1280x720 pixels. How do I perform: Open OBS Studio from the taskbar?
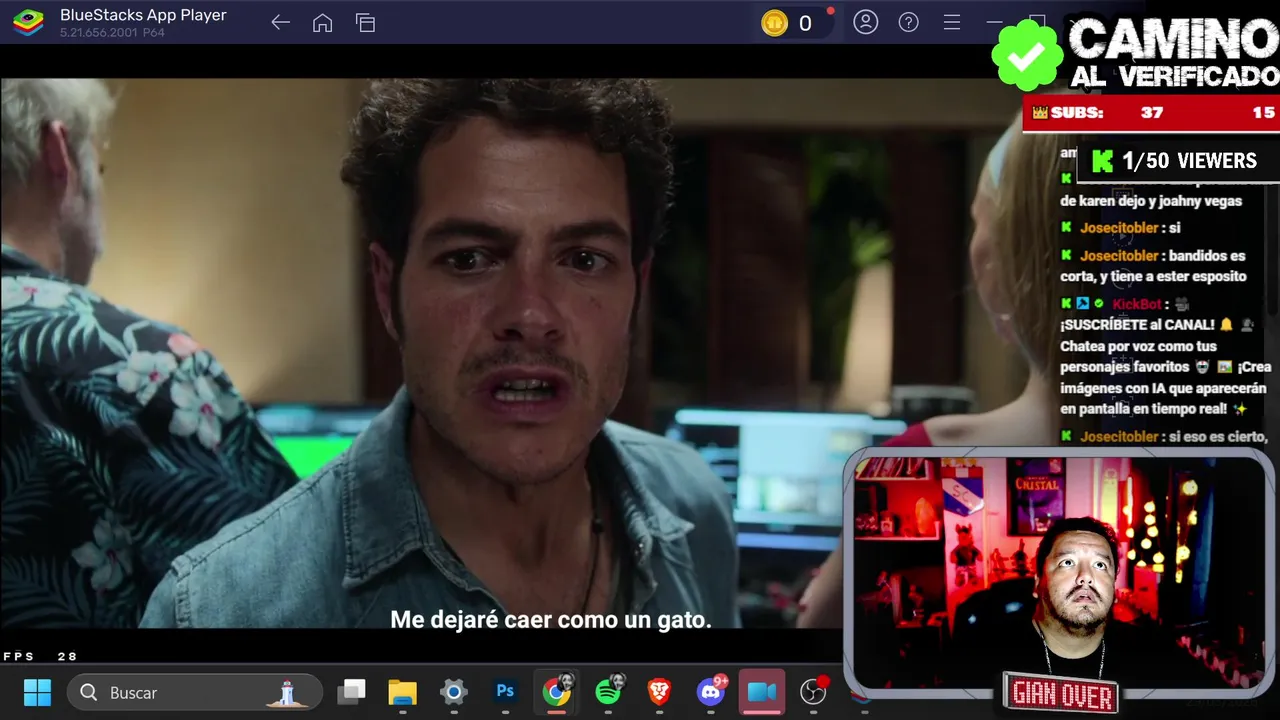point(814,691)
